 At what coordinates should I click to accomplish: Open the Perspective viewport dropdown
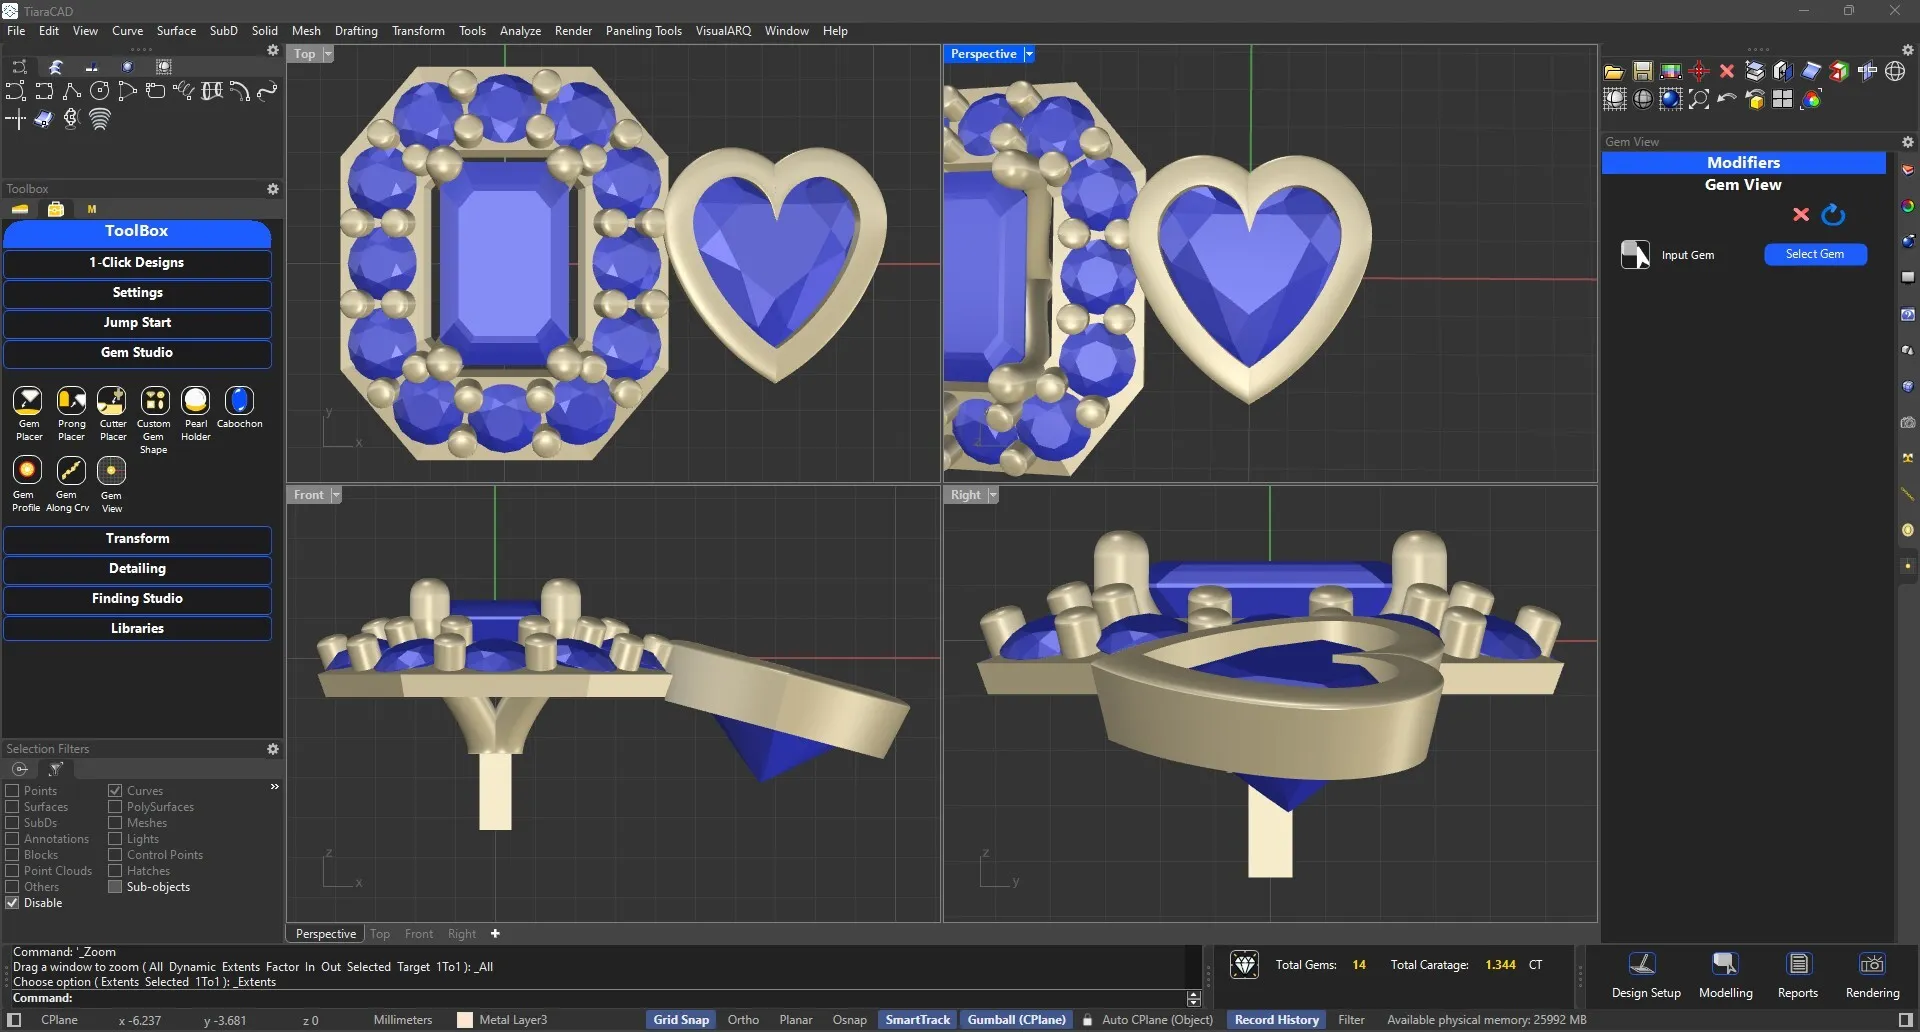coord(1029,53)
